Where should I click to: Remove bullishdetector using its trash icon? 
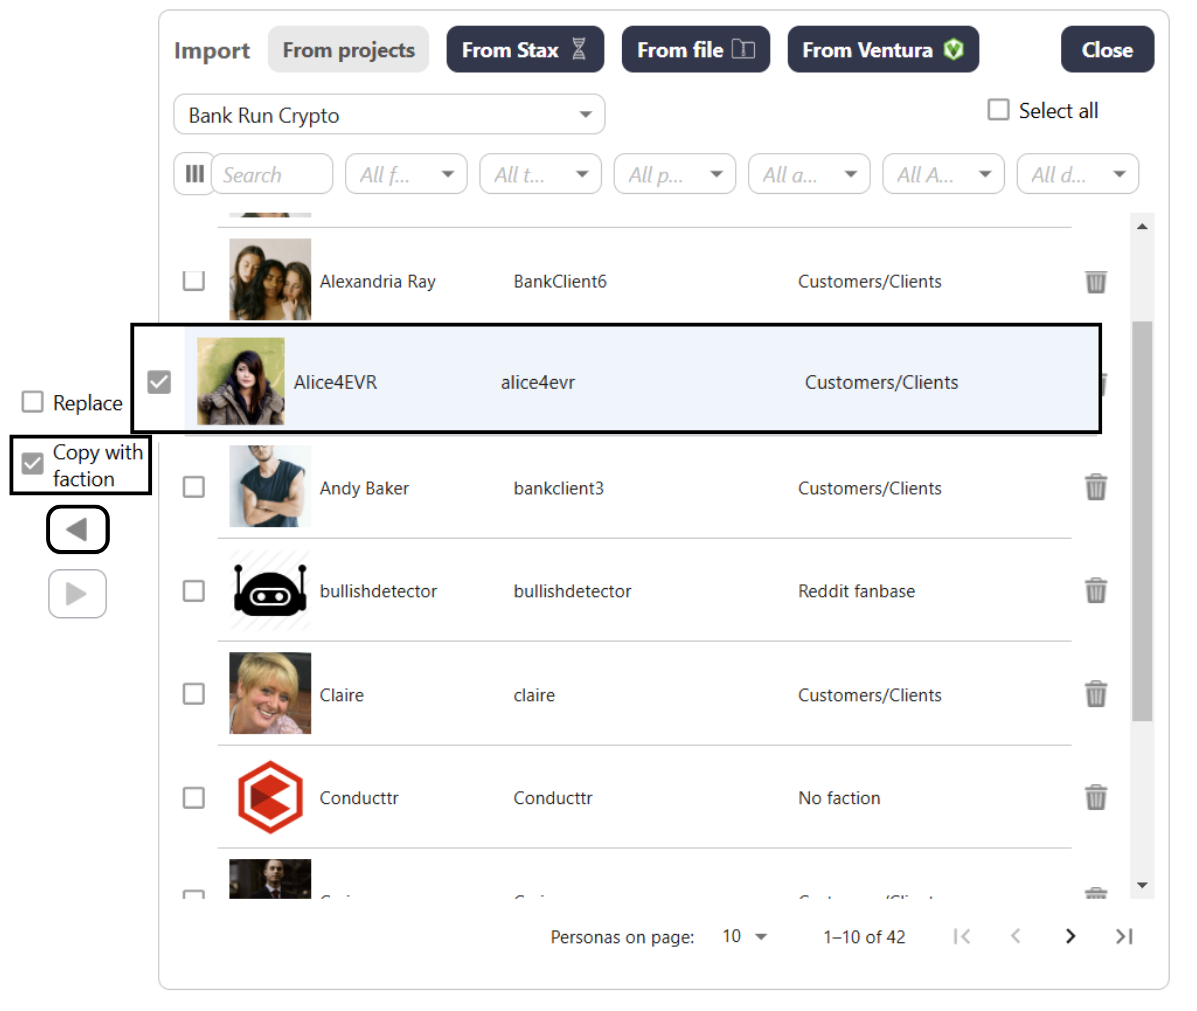1096,591
